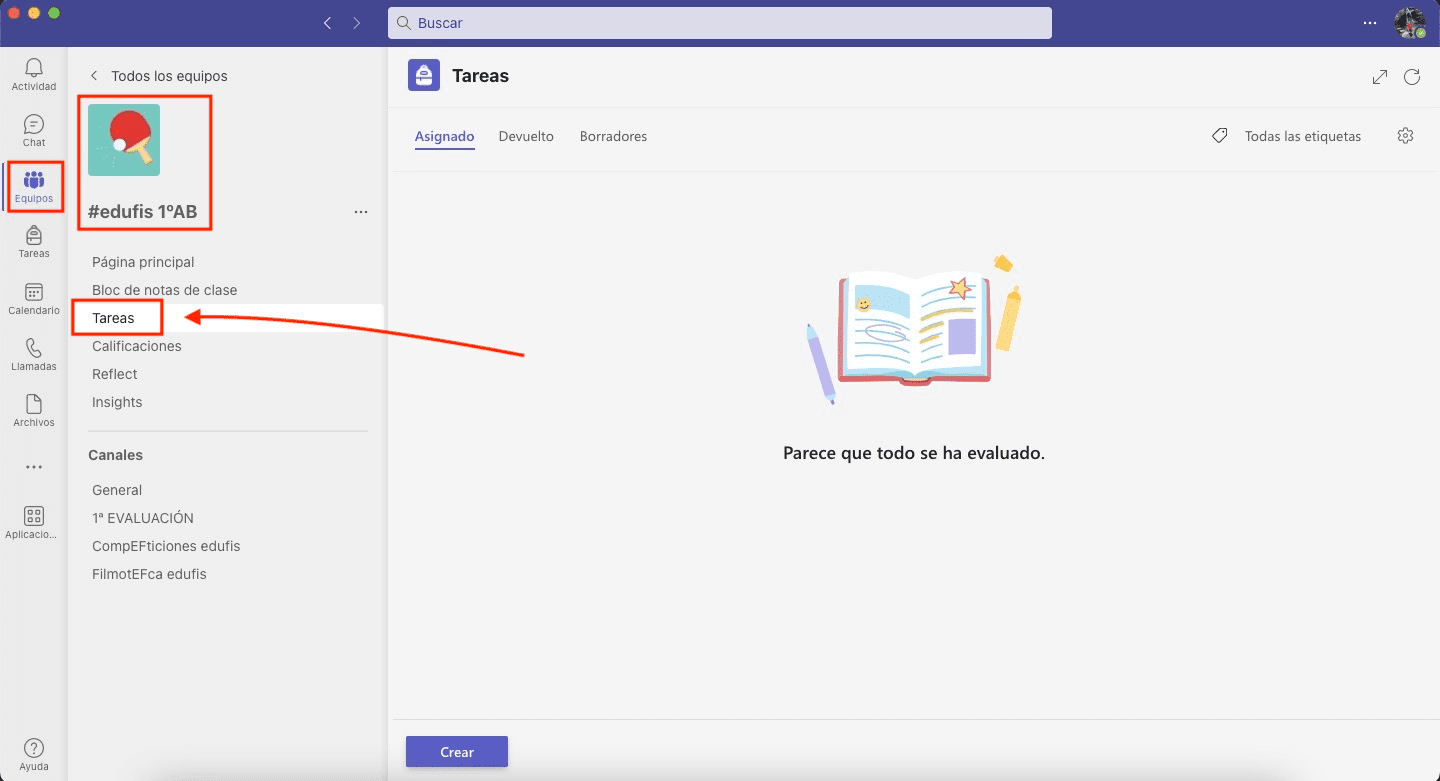The image size is (1440, 781).
Task: Expand more apps ellipsis in left rail
Action: click(34, 467)
